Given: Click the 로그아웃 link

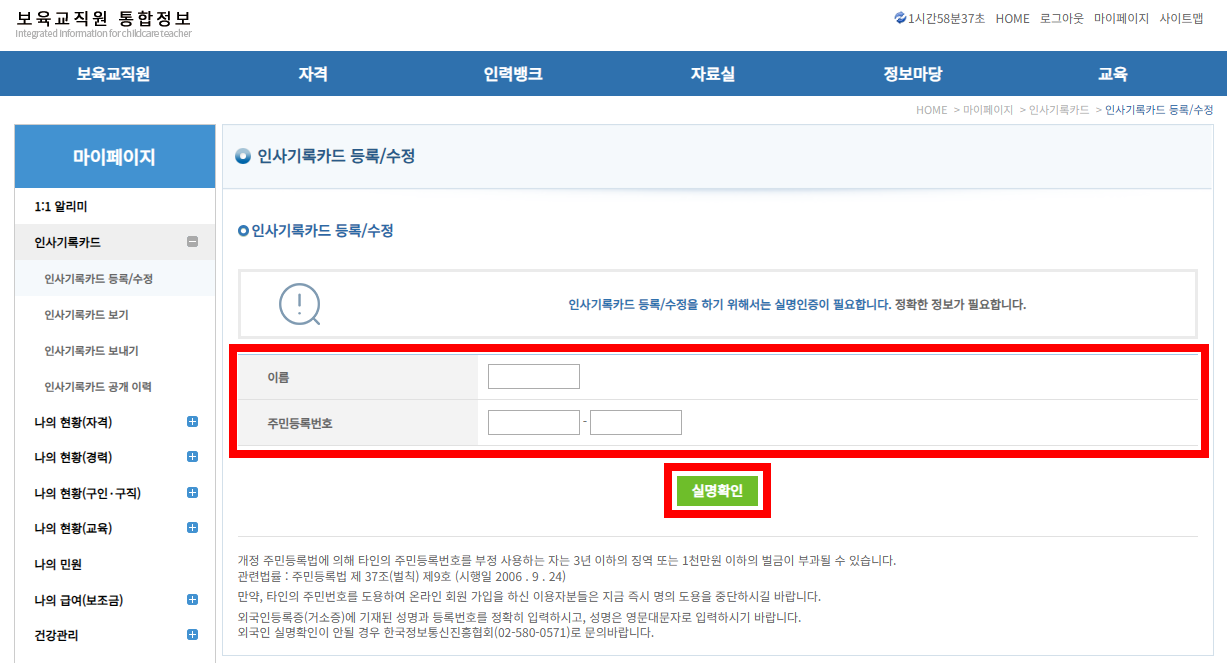Looking at the screenshot, I should point(1061,19).
